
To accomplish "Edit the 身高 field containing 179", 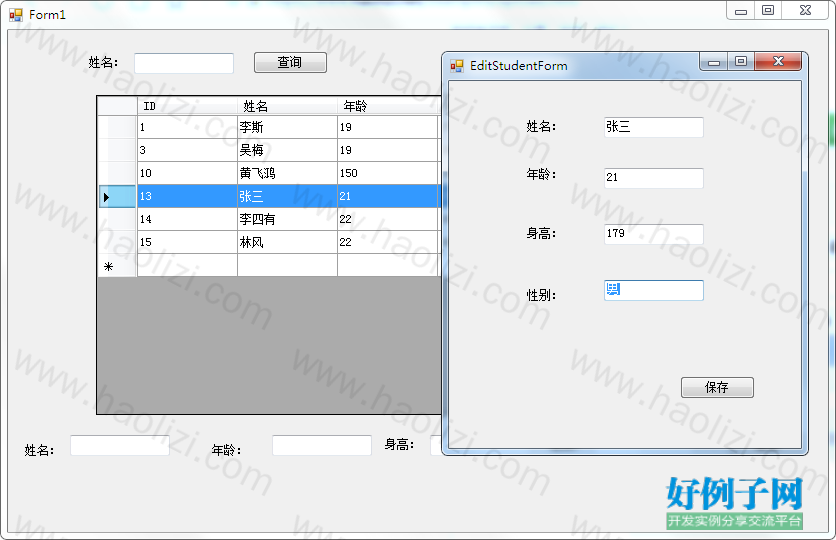I will [x=654, y=234].
